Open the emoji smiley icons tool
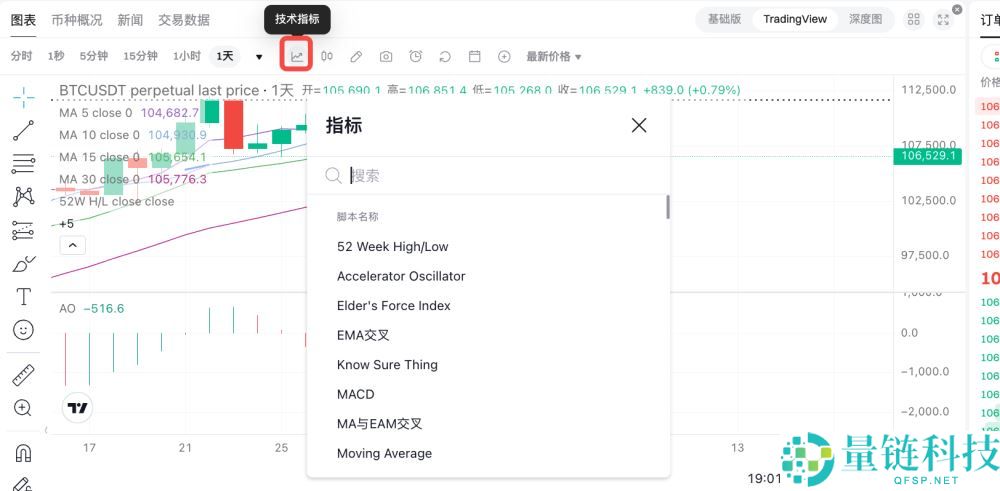This screenshot has width=1000, height=491. 24,329
